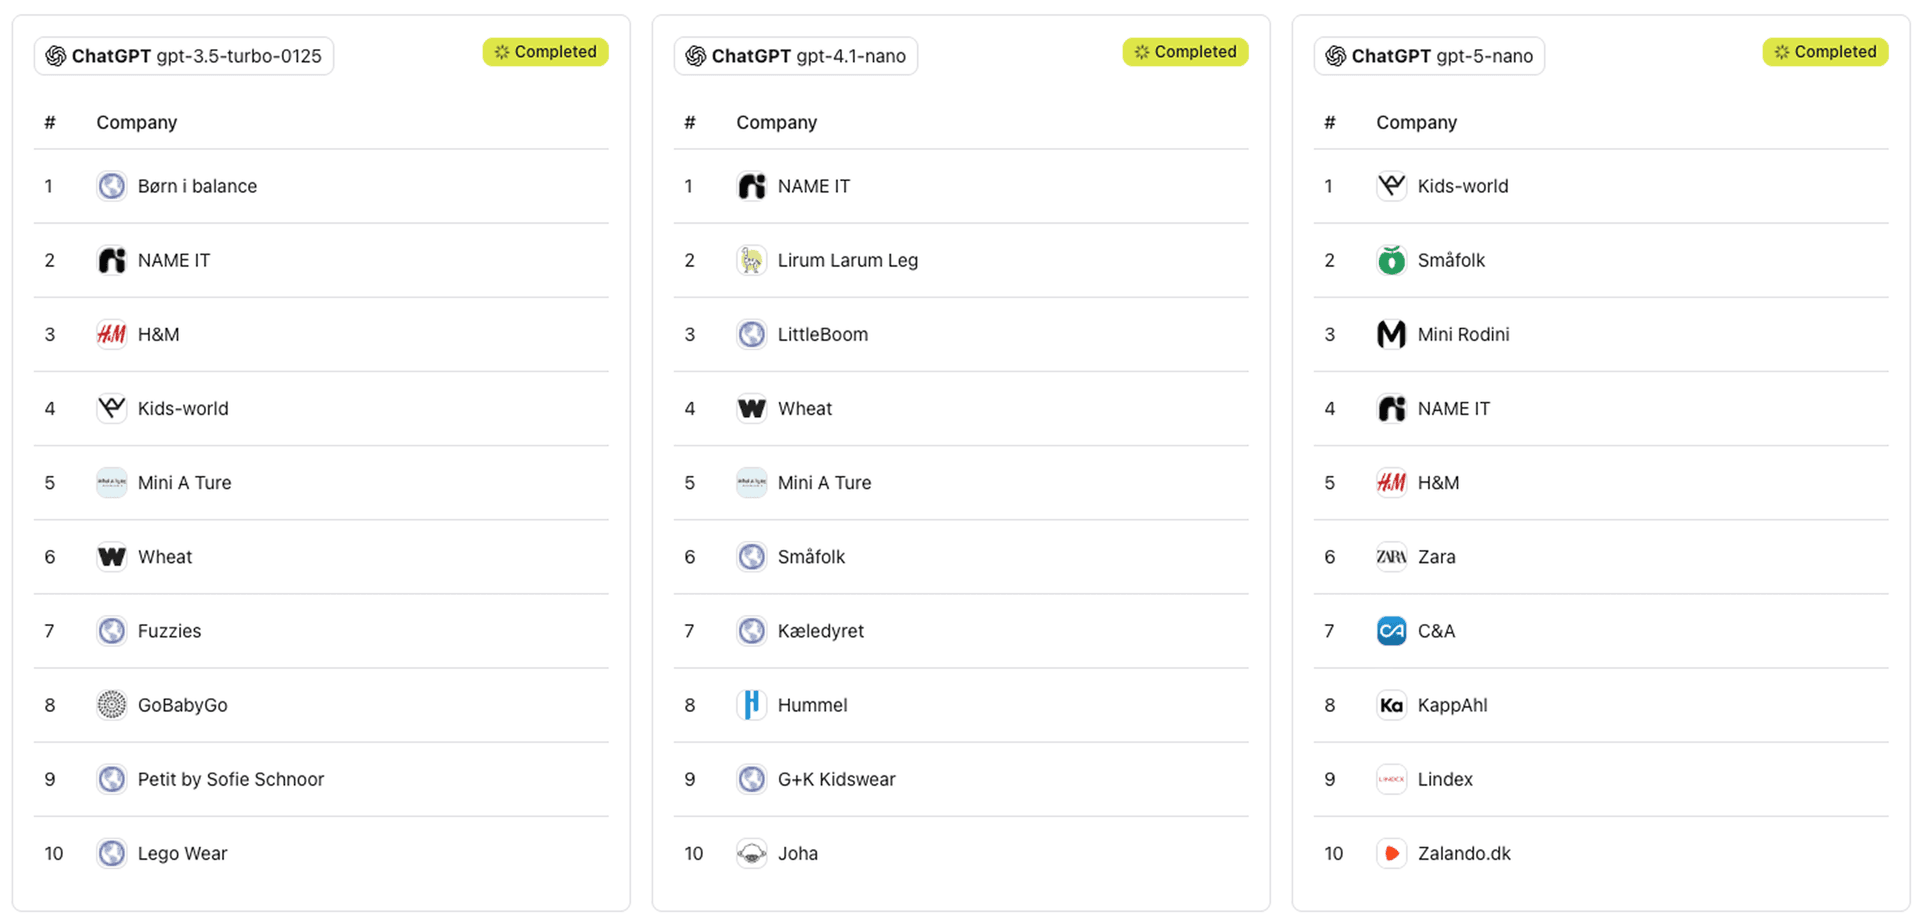Click the Completed badge in gpt-5-nano panel
Image resolution: width=1920 pixels, height=921 pixels.
[1825, 52]
